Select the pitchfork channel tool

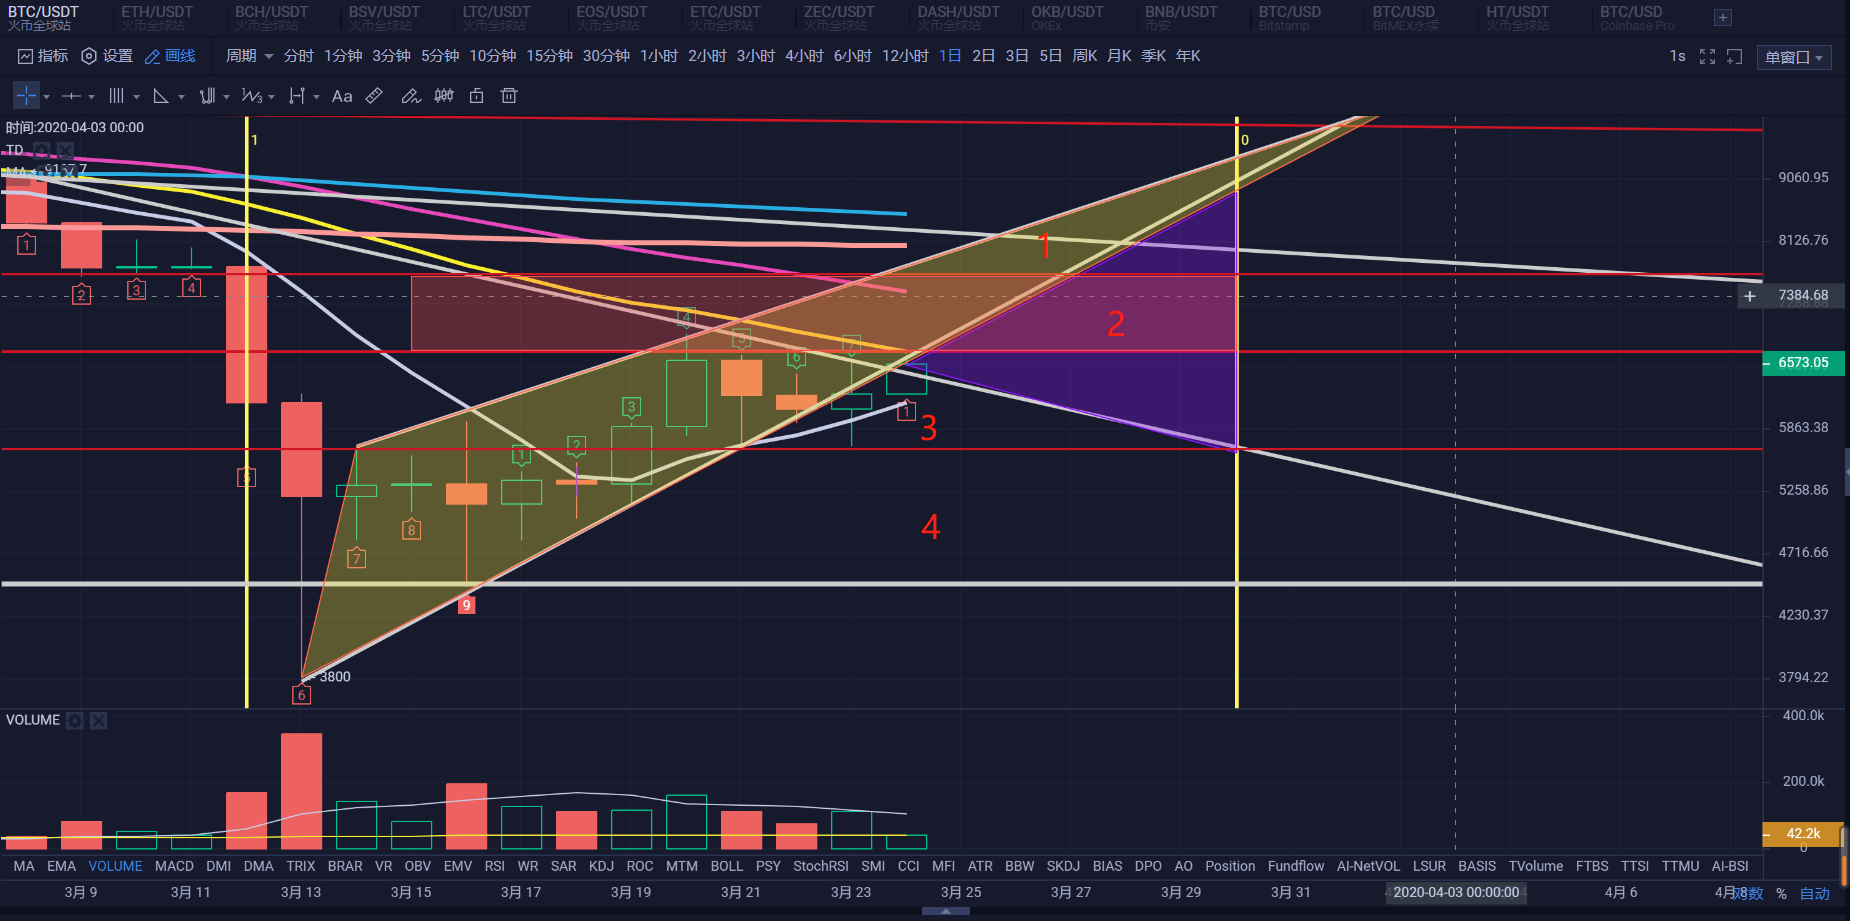click(207, 96)
